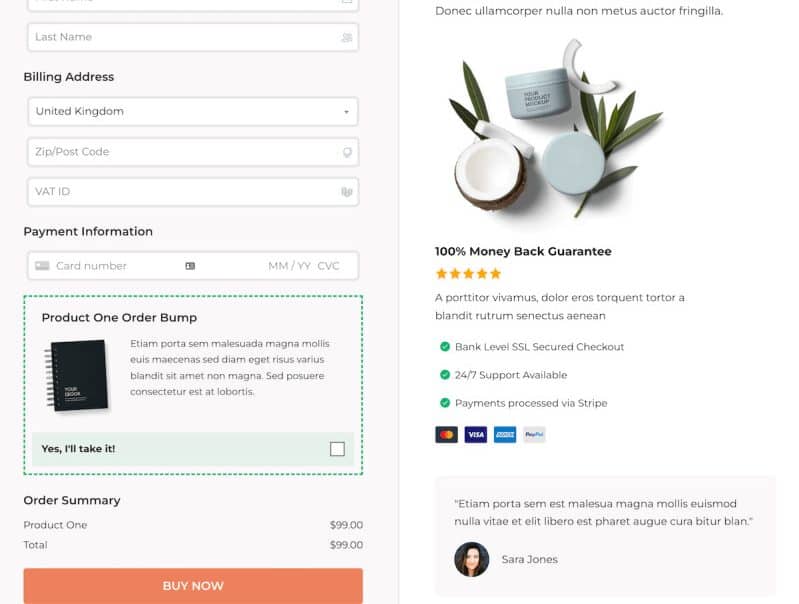The image size is (799, 604).
Task: Click the icon inside the VAT ID field
Action: click(347, 192)
